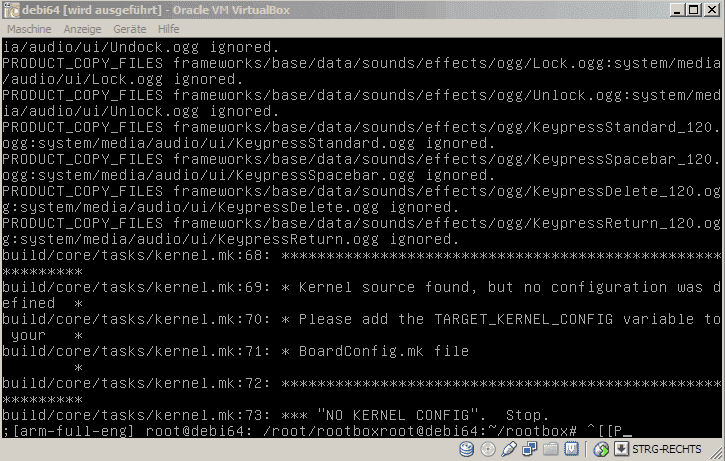This screenshot has width=725, height=461.
Task: Open the Geräte menu
Action: point(129,29)
